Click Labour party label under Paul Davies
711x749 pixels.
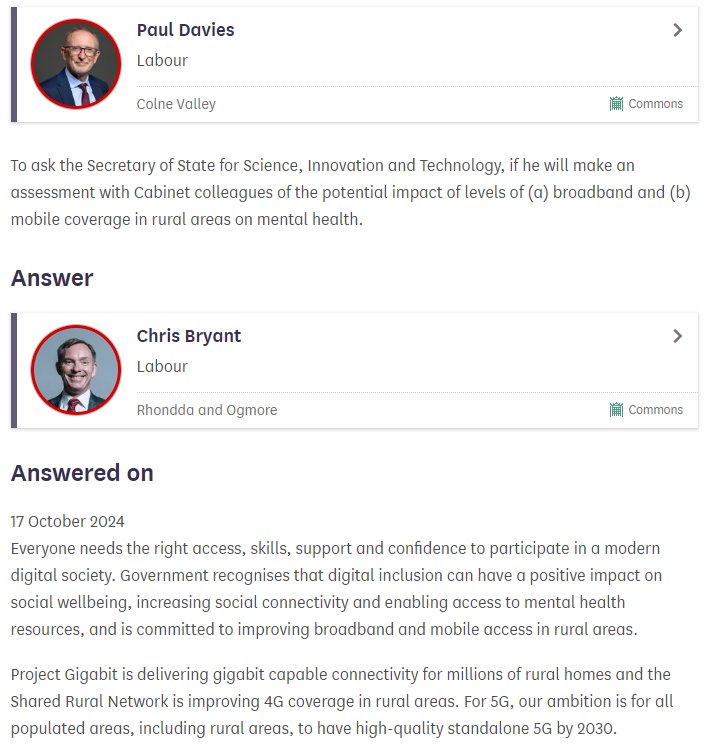coord(162,60)
